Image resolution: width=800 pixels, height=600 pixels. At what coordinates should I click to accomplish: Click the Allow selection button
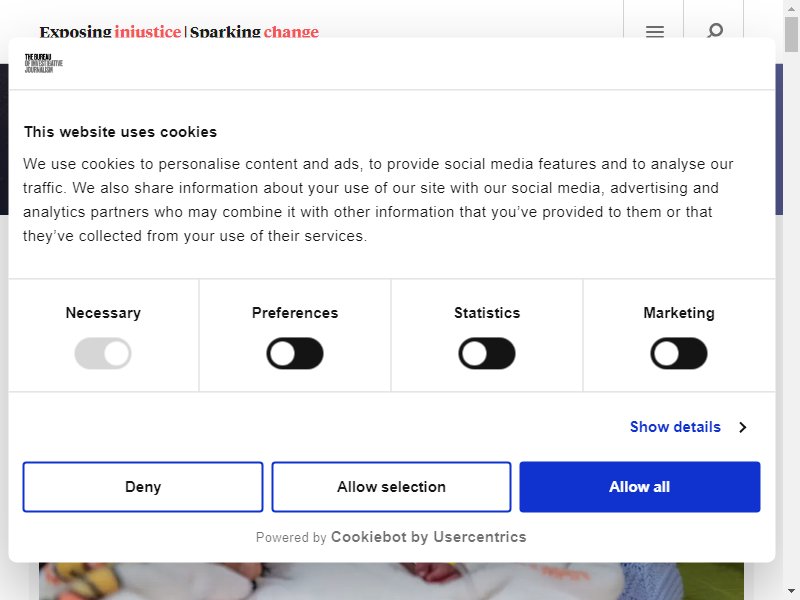pos(391,487)
